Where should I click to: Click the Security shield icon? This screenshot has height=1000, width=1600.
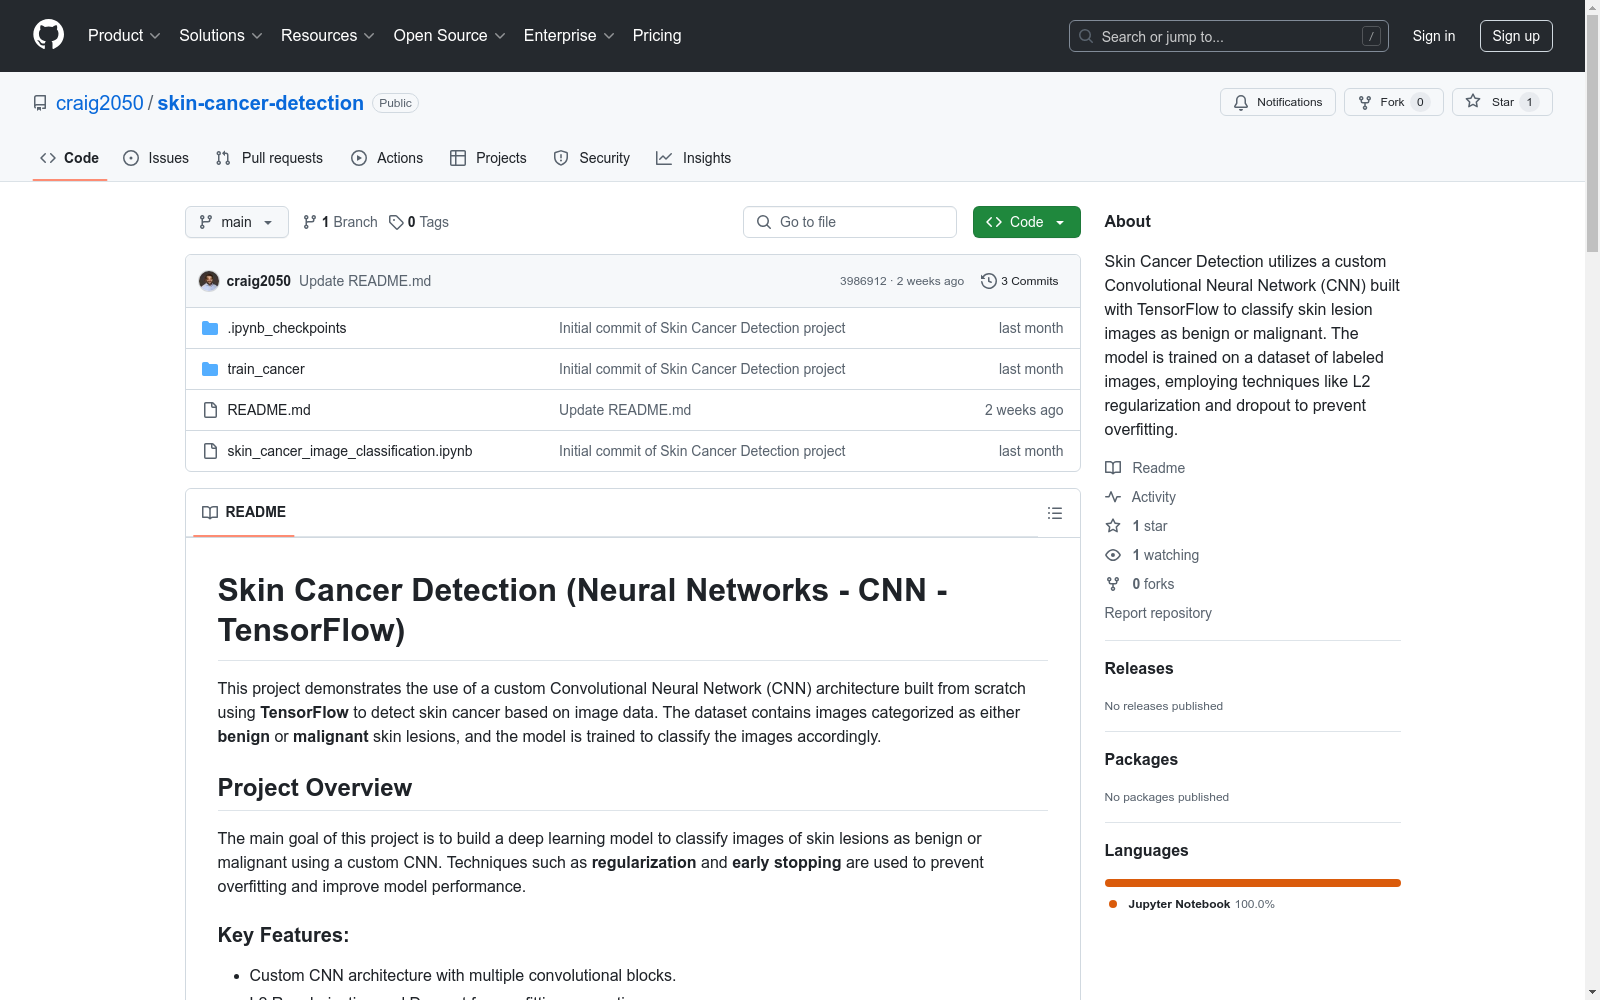pos(561,158)
